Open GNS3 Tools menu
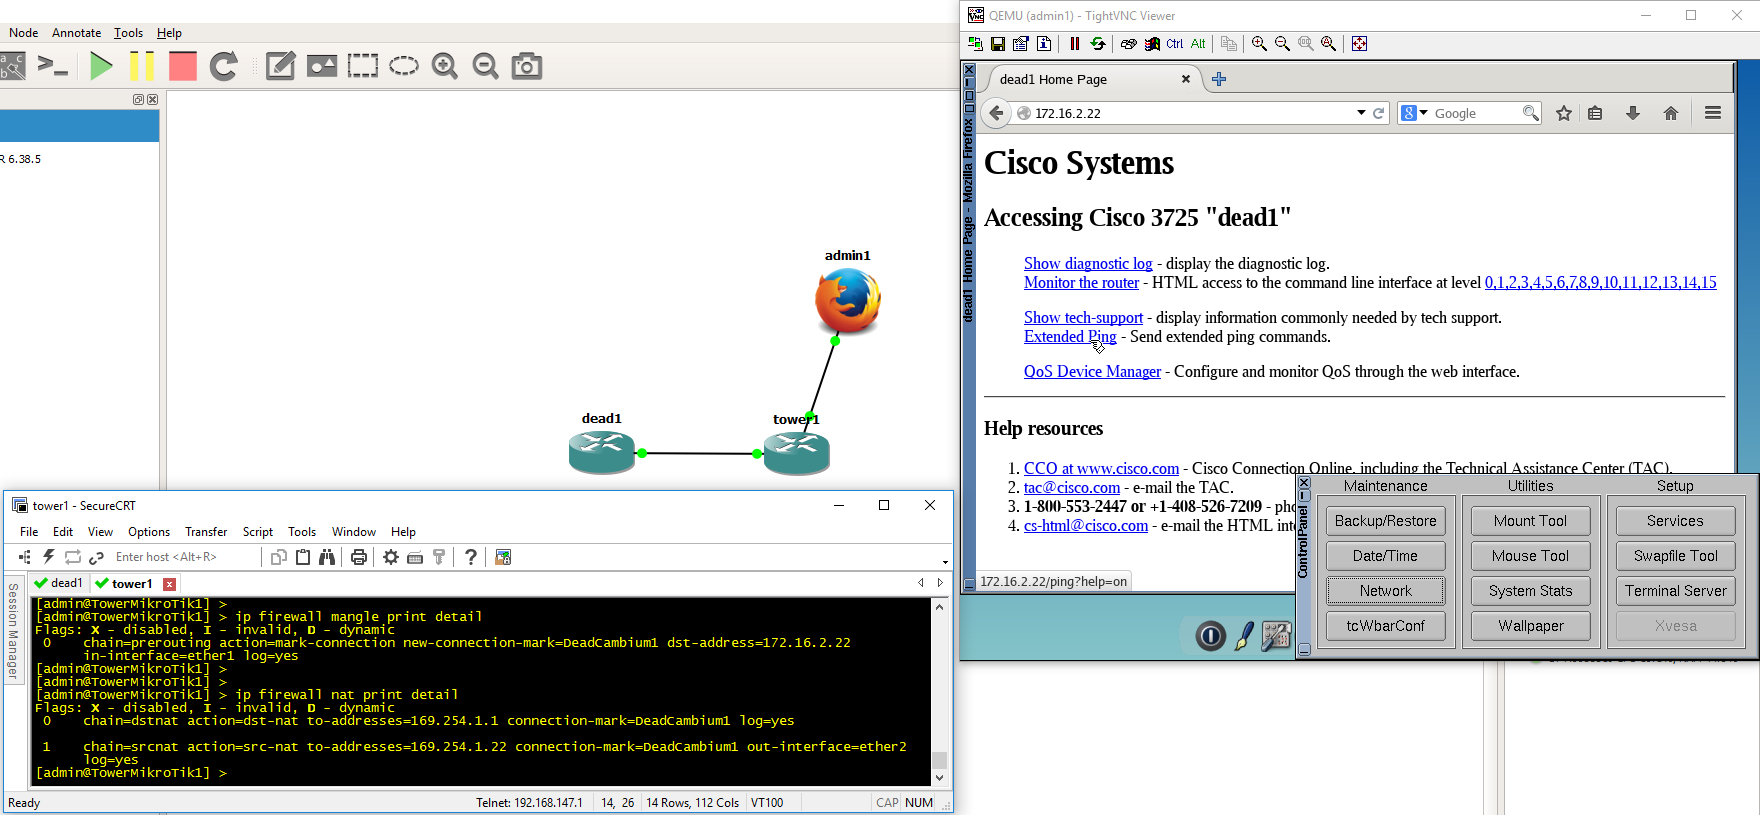 pos(128,33)
